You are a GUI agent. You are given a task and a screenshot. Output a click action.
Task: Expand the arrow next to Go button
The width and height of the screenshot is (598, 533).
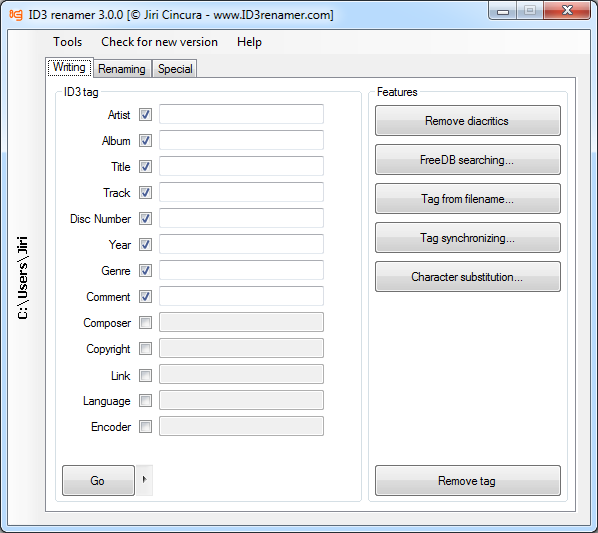tap(145, 480)
